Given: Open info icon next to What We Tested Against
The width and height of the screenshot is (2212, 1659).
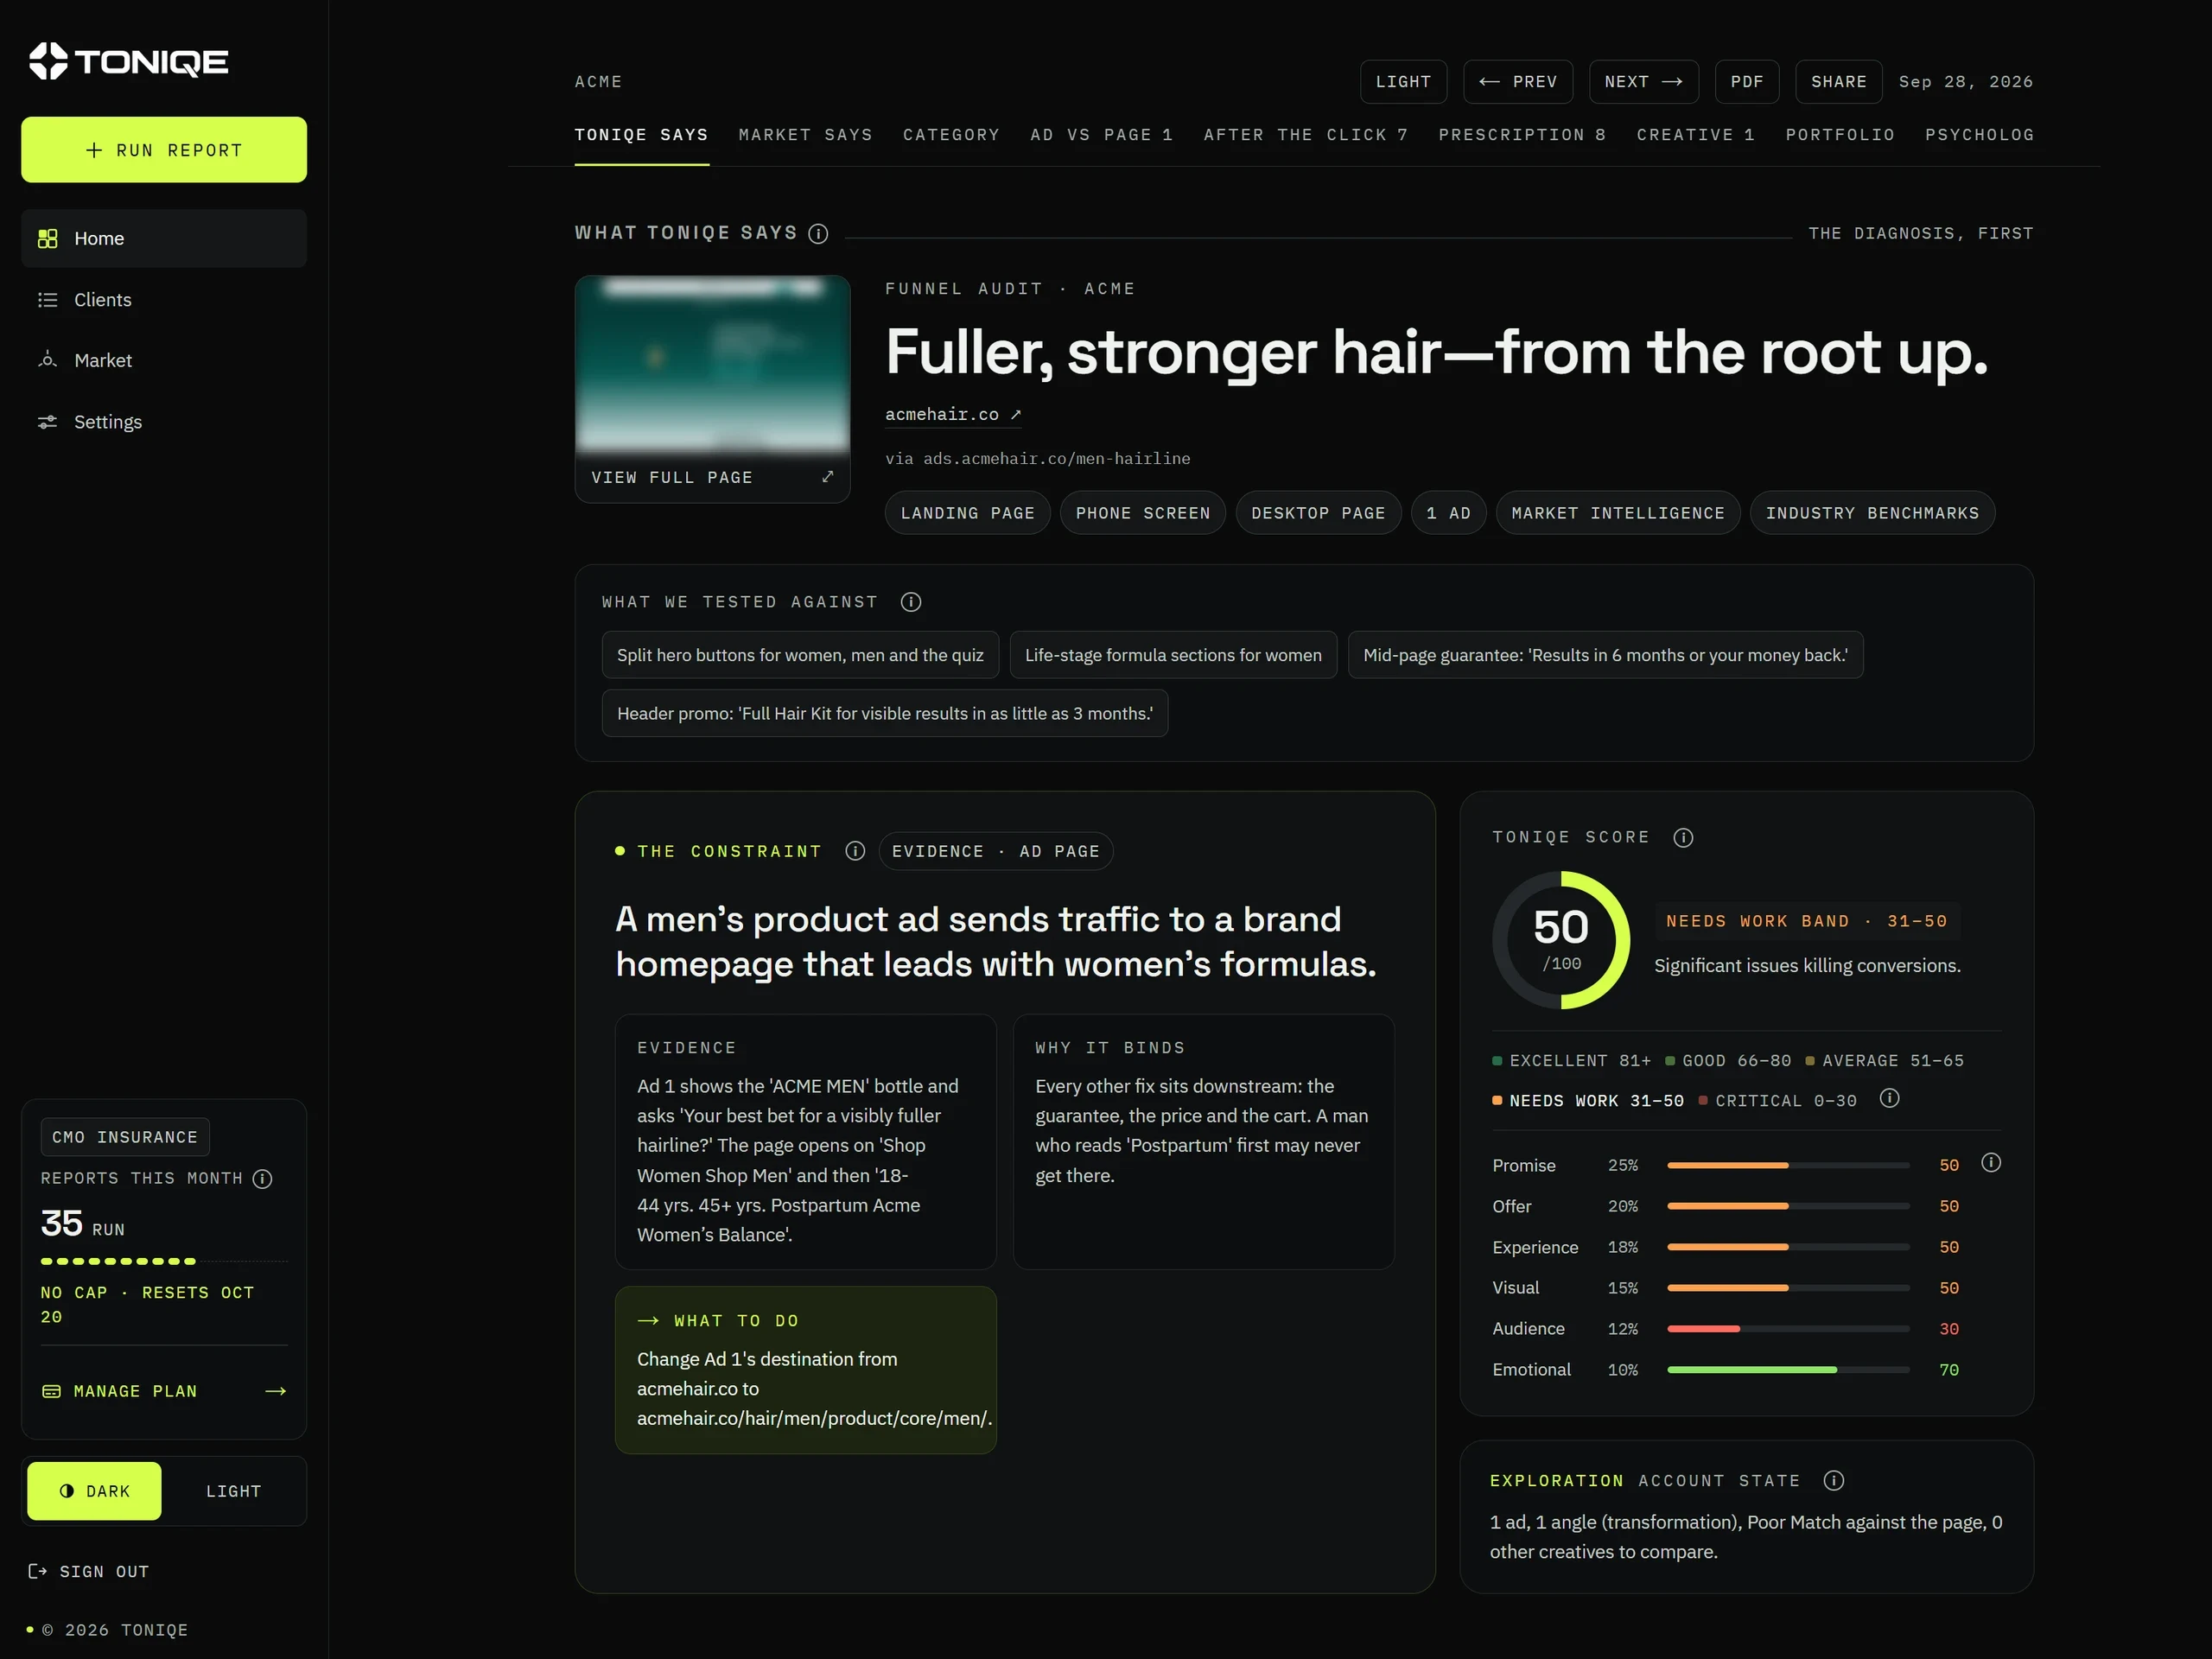Looking at the screenshot, I should (x=910, y=602).
